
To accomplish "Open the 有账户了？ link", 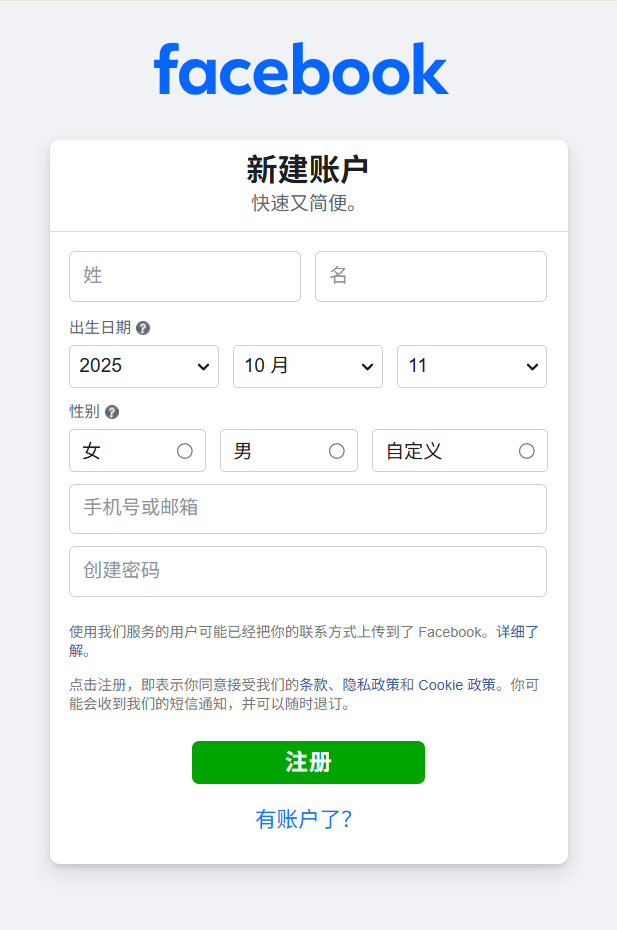I will pyautogui.click(x=304, y=820).
